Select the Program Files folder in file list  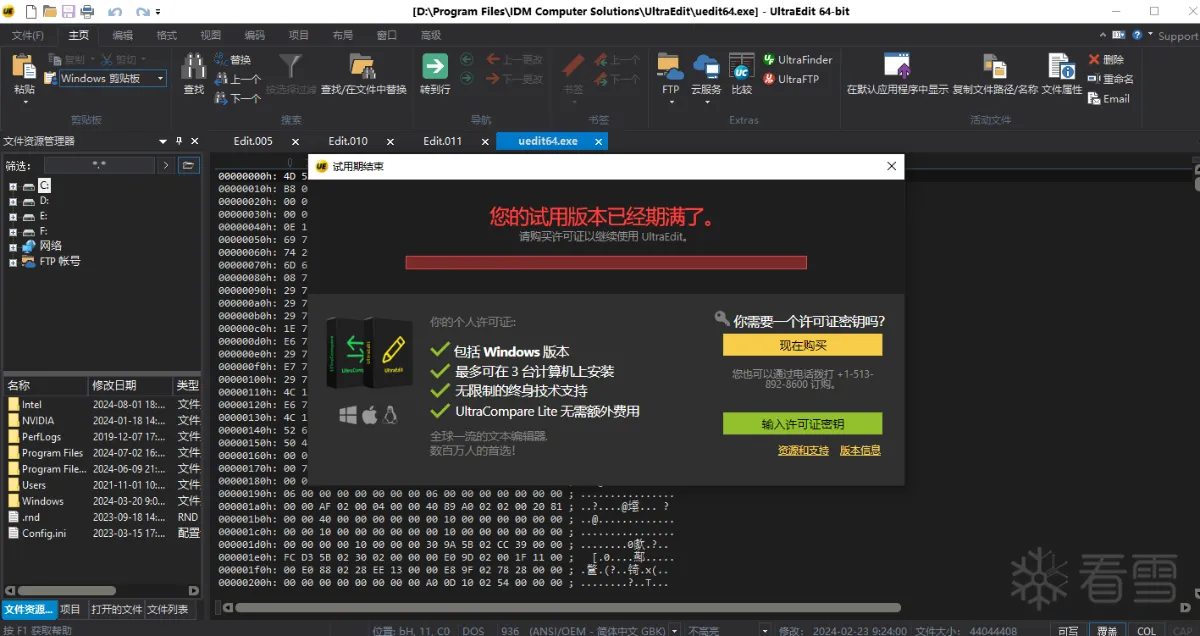pos(52,453)
